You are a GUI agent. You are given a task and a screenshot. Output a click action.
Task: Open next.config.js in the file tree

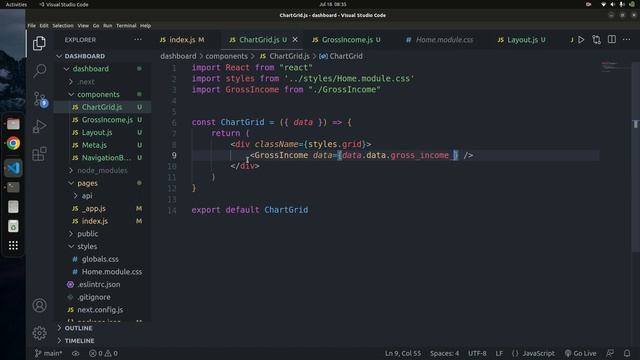pyautogui.click(x=100, y=309)
